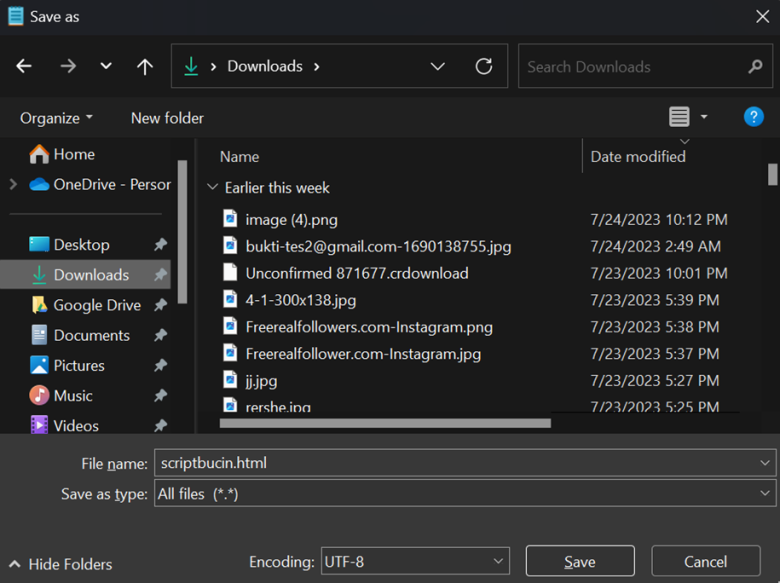The image size is (780, 583).
Task: Collapse the Earlier this week group
Action: pyautogui.click(x=212, y=187)
